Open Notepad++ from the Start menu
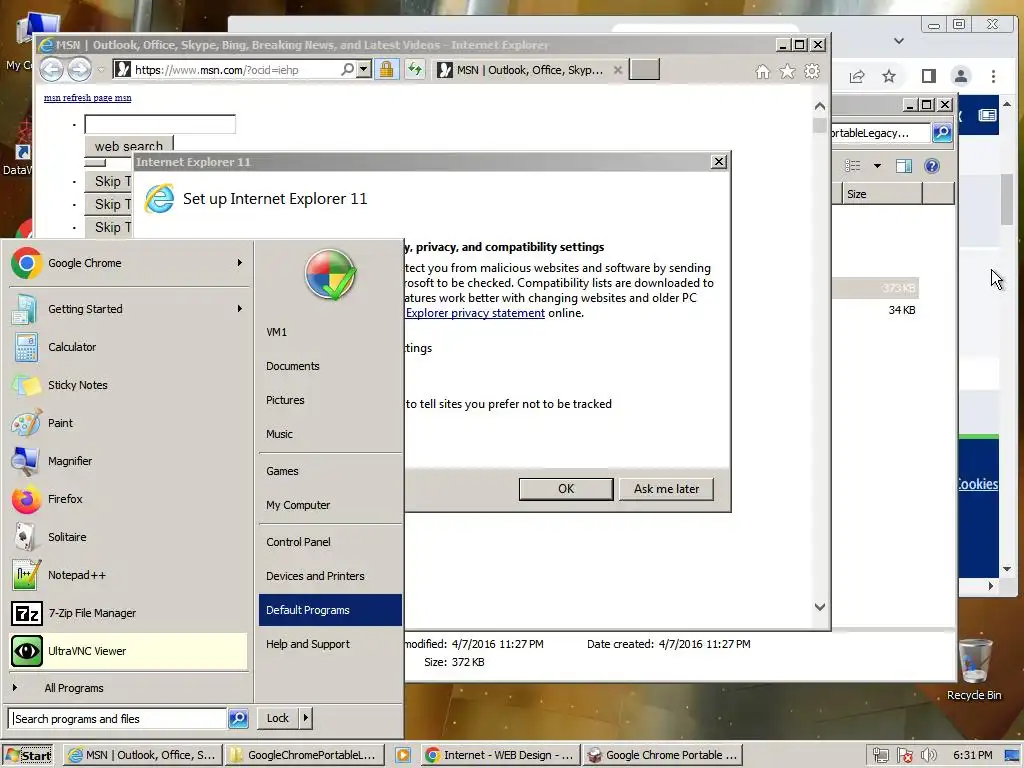This screenshot has width=1024, height=768. pyautogui.click(x=128, y=575)
